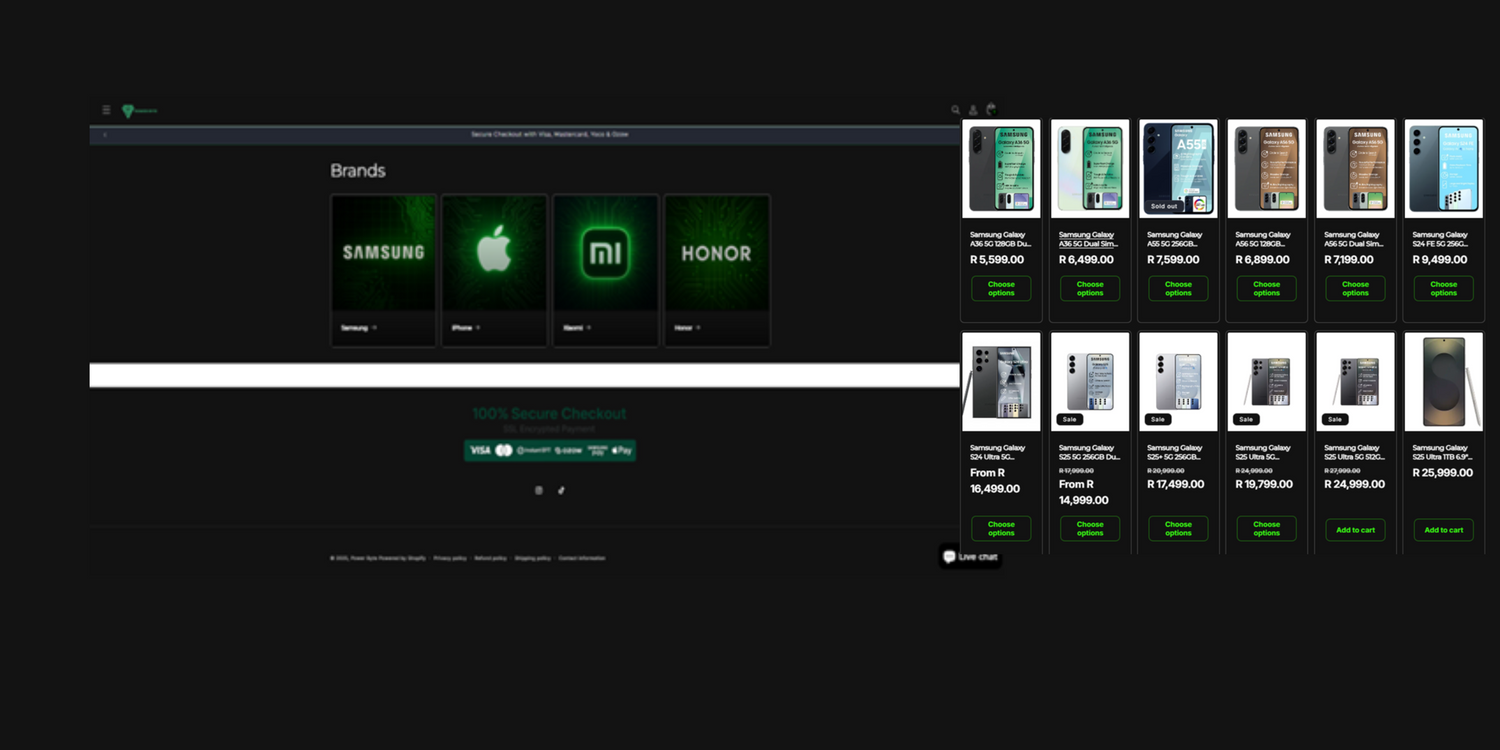Open the account profile icon
Image resolution: width=1500 pixels, height=750 pixels.
coord(973,110)
